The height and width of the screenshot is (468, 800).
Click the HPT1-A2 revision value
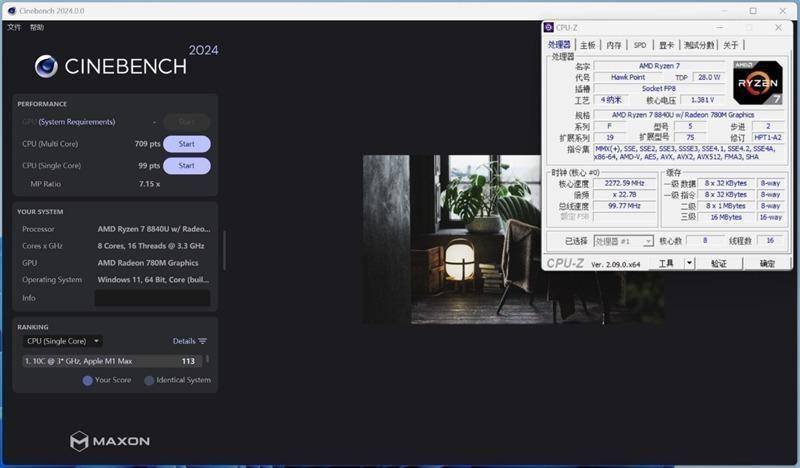(768, 138)
